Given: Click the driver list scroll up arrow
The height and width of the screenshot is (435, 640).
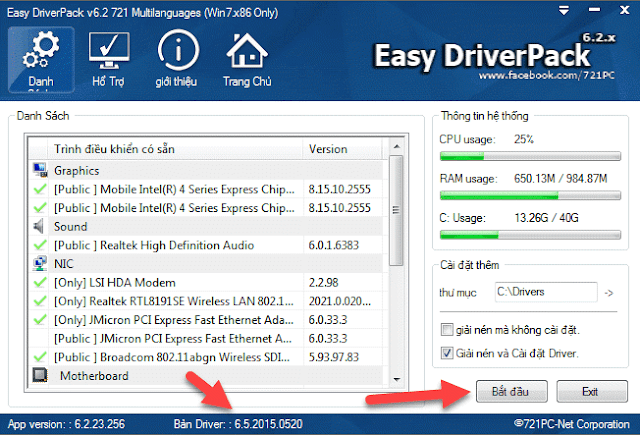Looking at the screenshot, I should click(396, 146).
